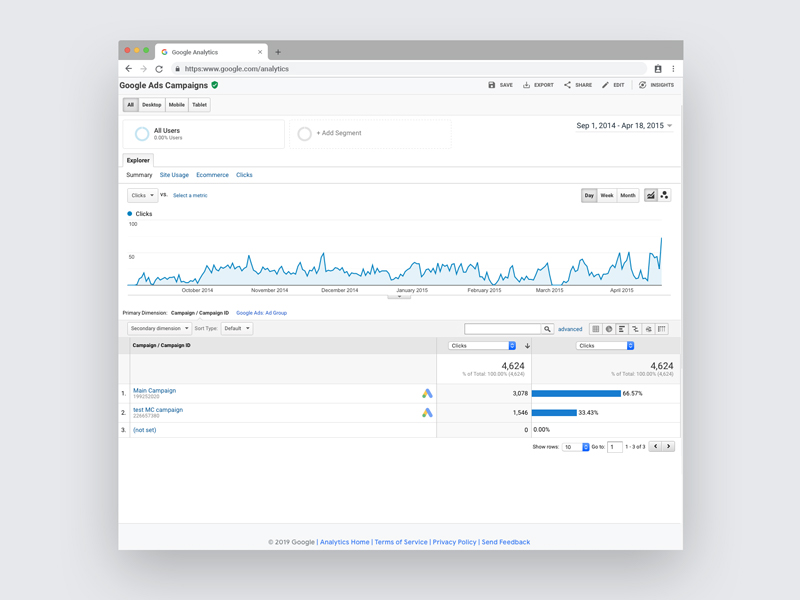Switch table to Pivot view
Image resolution: width=800 pixels, height=600 pixels.
click(662, 329)
